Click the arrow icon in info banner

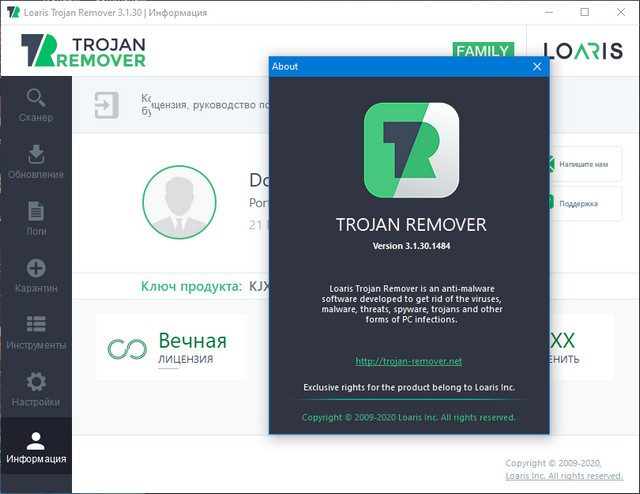pyautogui.click(x=105, y=104)
